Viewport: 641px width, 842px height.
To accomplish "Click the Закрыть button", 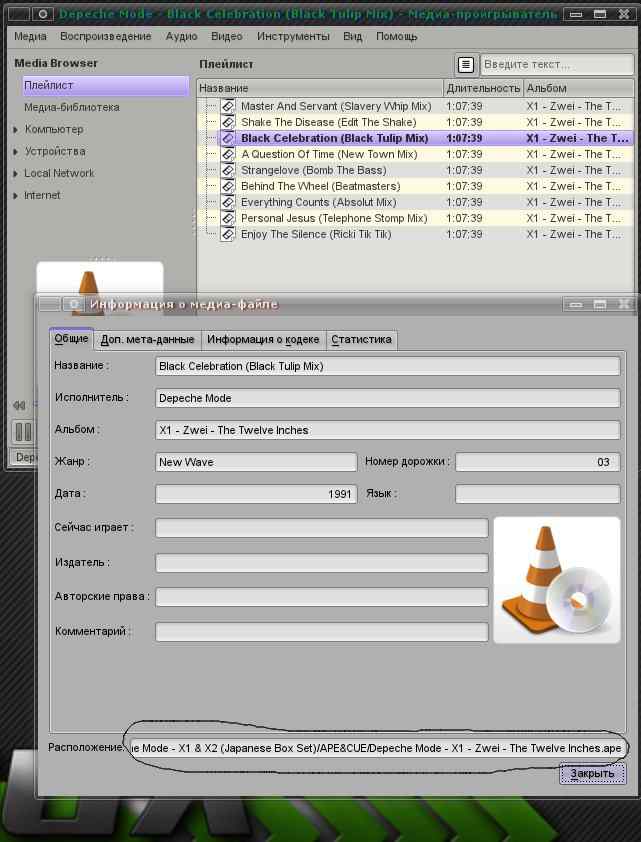I will point(593,773).
